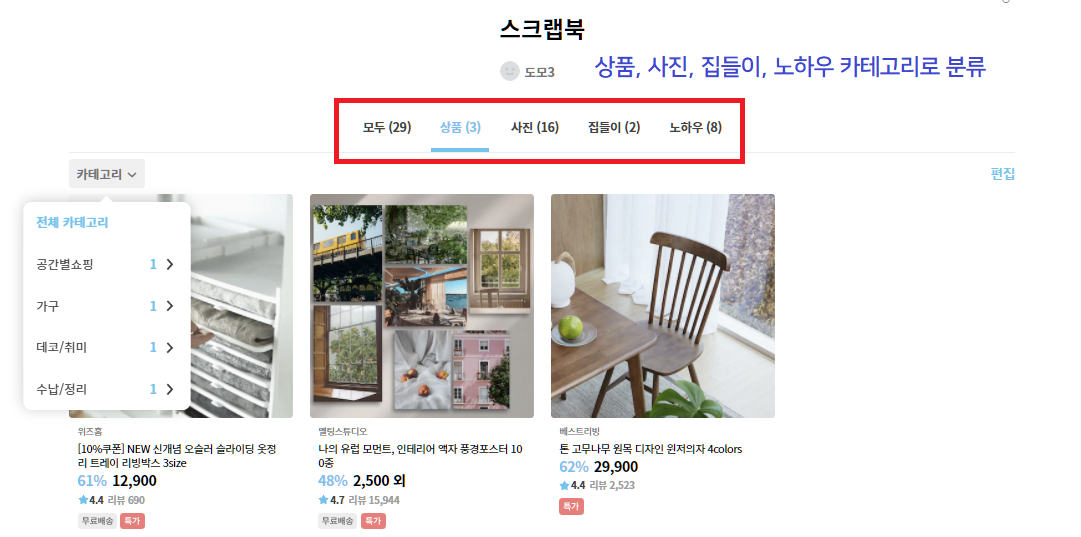1081x537 pixels.
Task: Expand the 공간별쇼핑 chevron arrow
Action: [x=170, y=265]
